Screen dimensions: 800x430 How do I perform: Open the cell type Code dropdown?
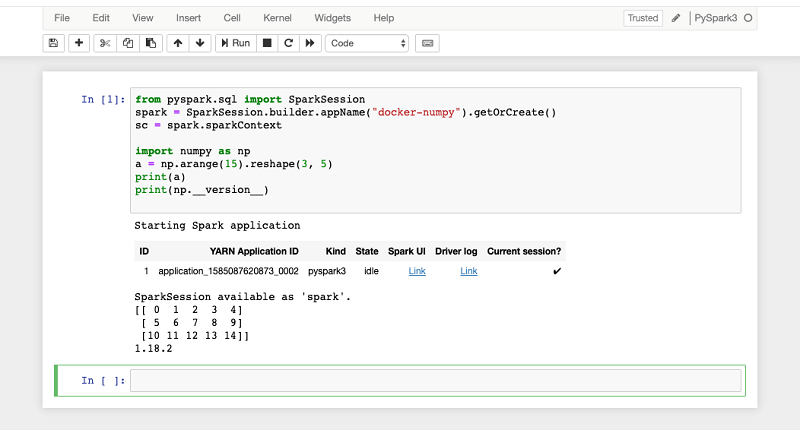click(x=367, y=43)
